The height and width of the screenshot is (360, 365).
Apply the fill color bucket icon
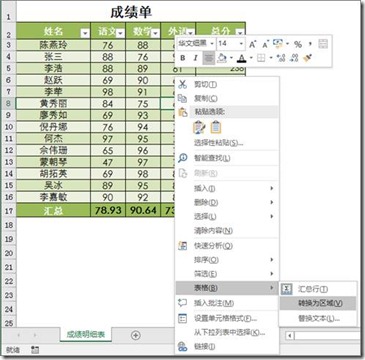[x=222, y=58]
